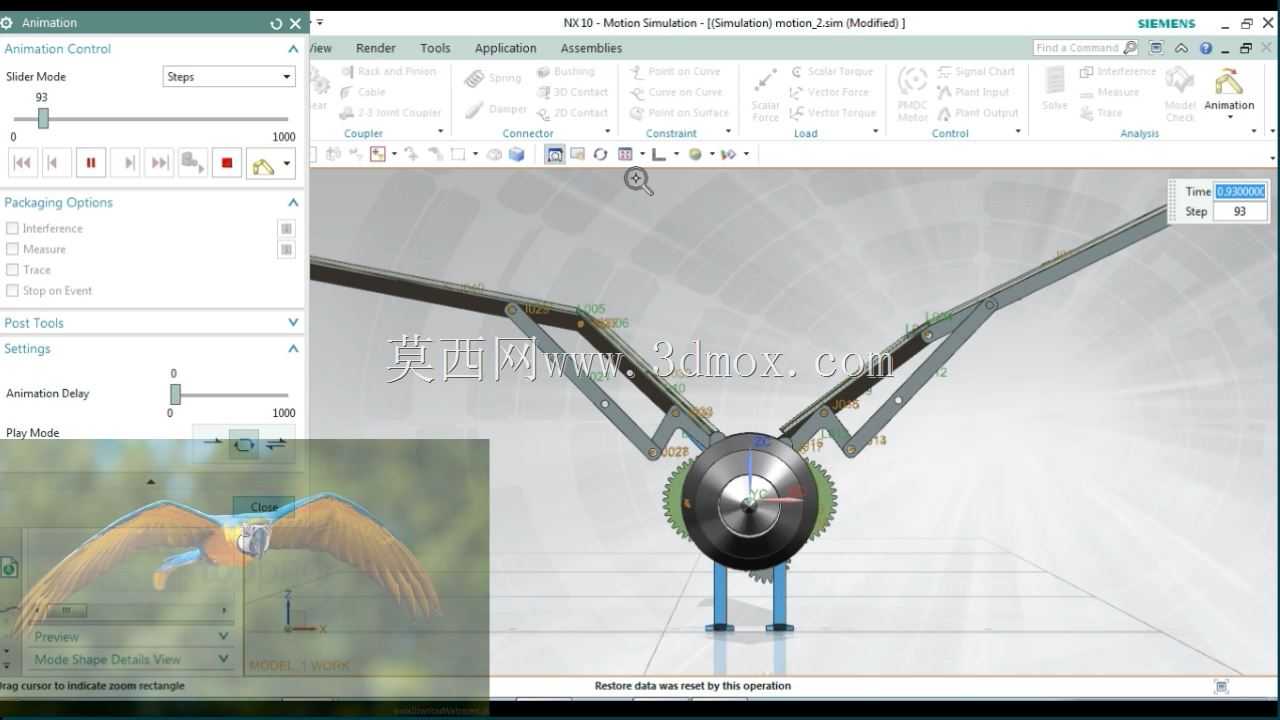1280x720 pixels.
Task: Click in the Find a Command search box
Action: [1086, 48]
